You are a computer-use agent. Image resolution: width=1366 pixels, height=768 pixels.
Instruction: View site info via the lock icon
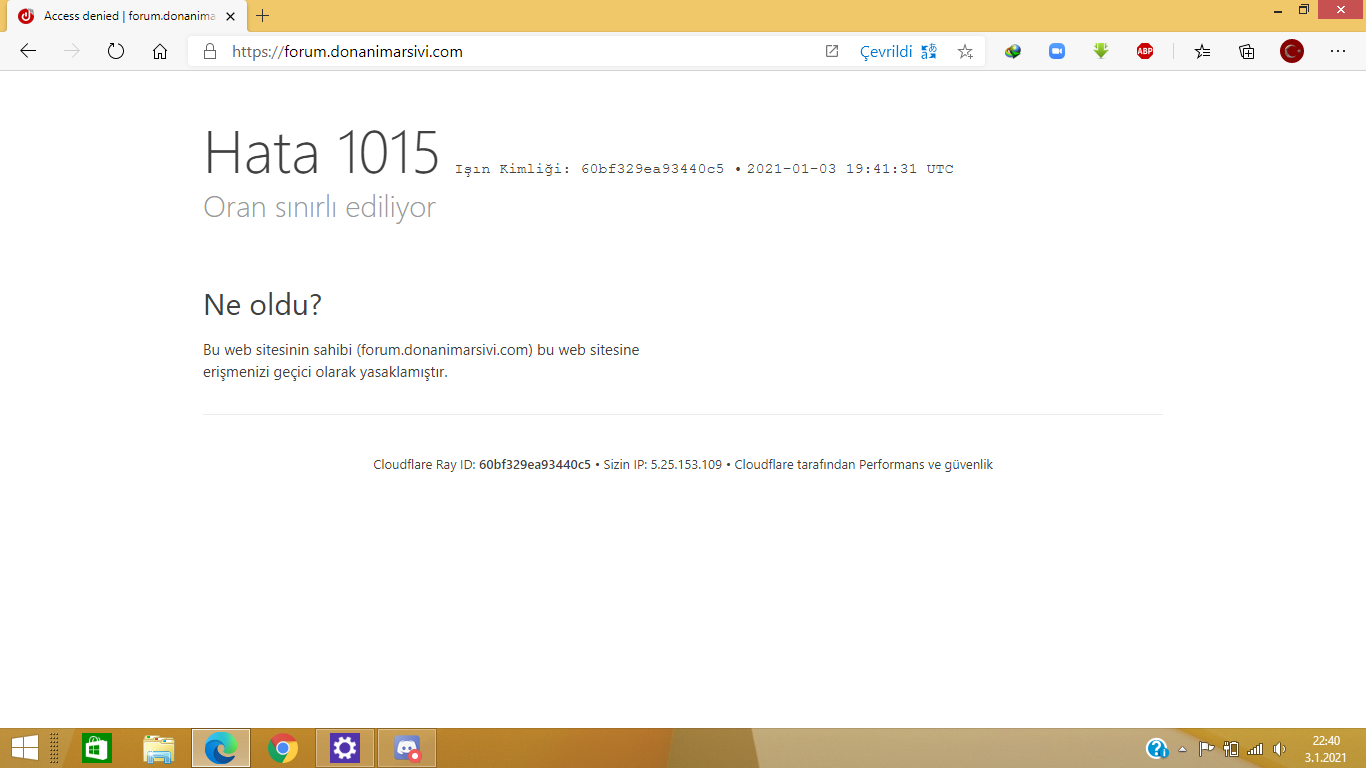pos(210,52)
